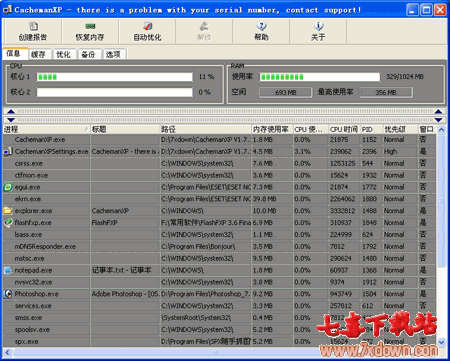Image resolution: width=450 pixels, height=361 pixels.
Task: Click the RAM 使用率 progress bar
Action: point(320,77)
